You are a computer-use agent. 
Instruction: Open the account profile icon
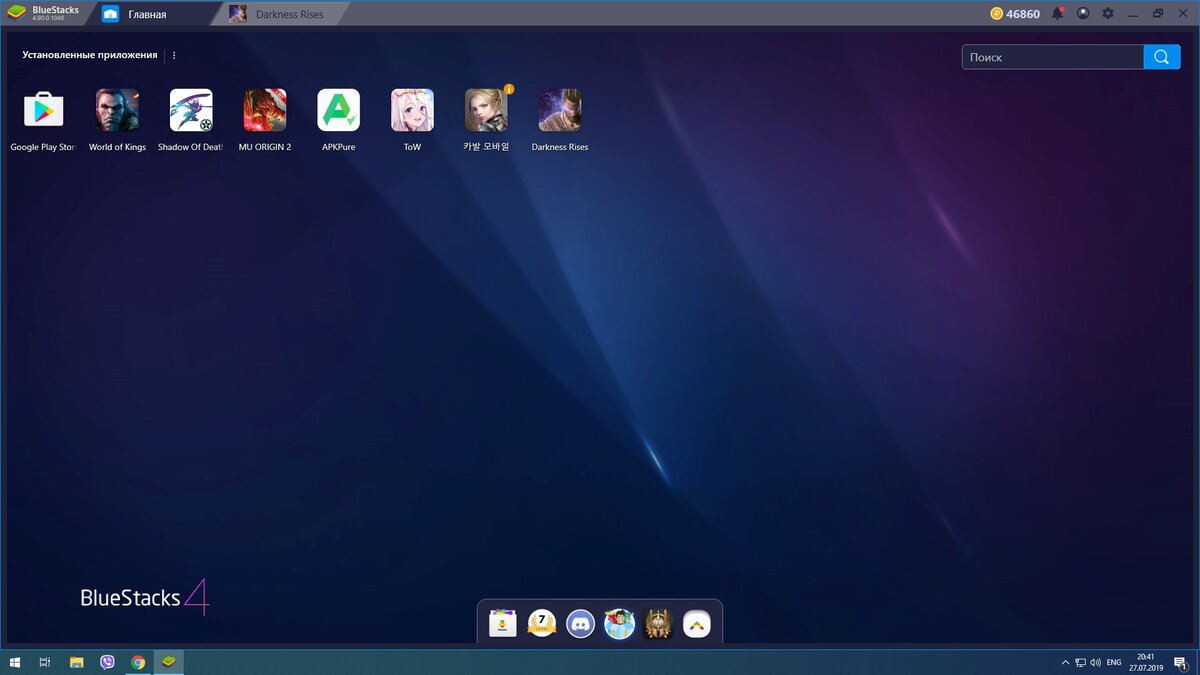point(1083,14)
